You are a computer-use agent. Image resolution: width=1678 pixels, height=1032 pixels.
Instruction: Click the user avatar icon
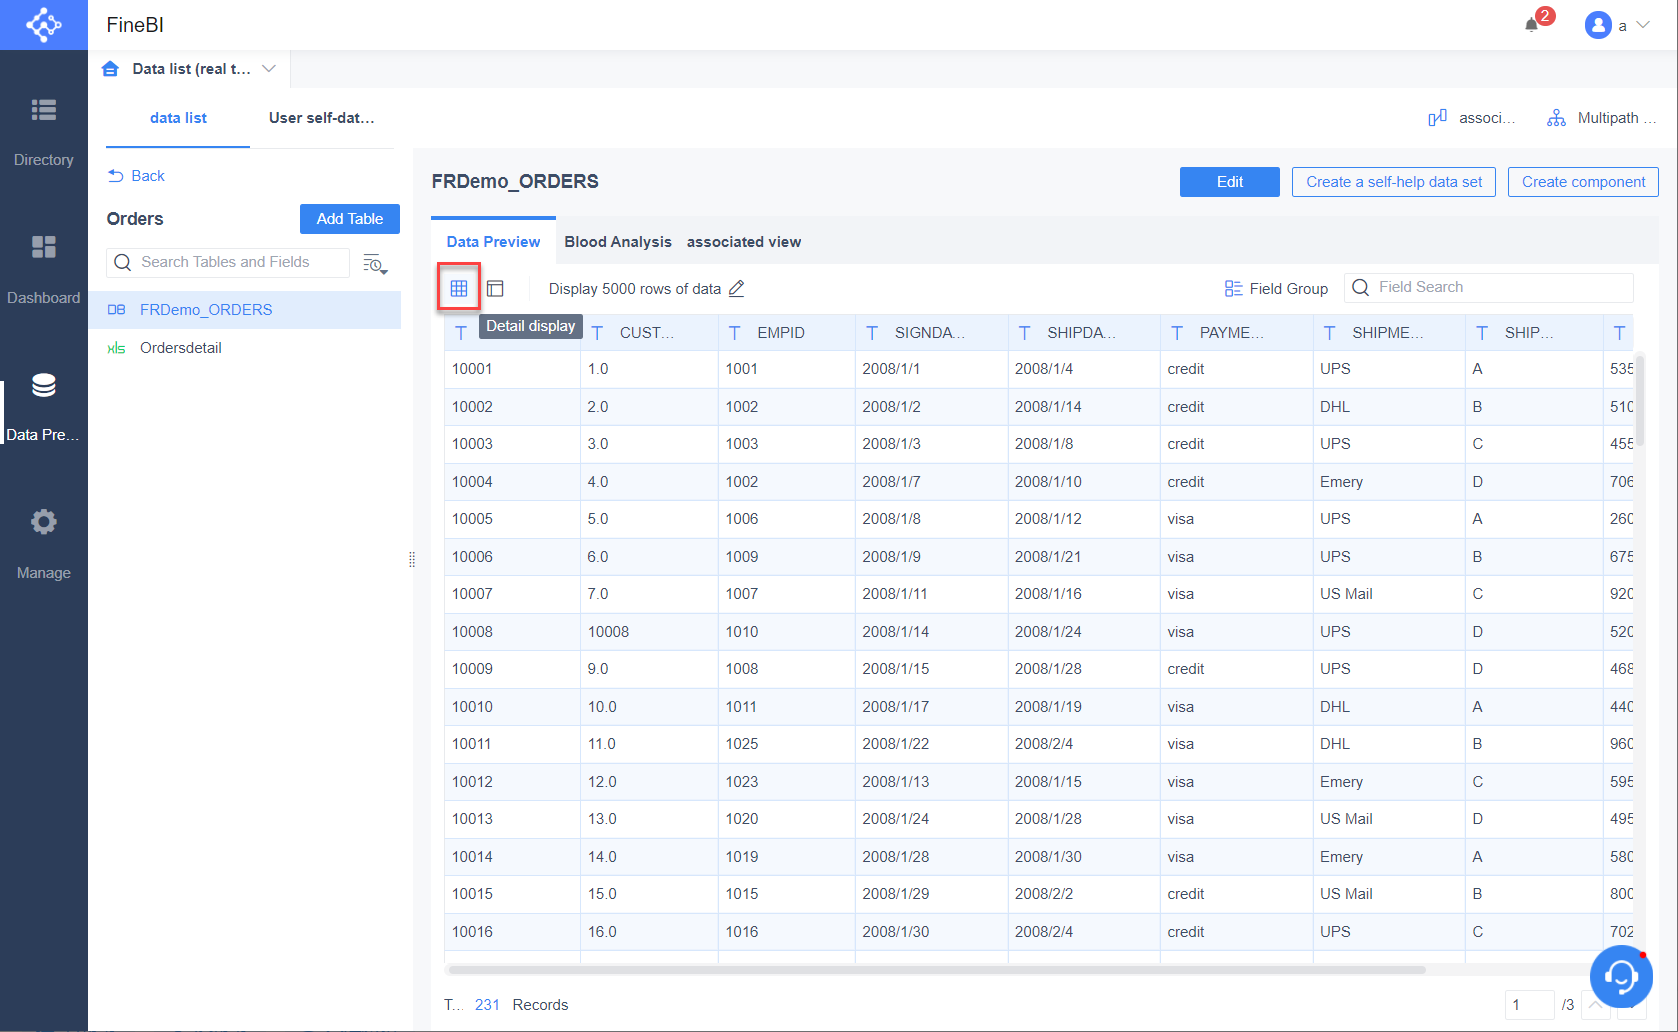[1598, 25]
